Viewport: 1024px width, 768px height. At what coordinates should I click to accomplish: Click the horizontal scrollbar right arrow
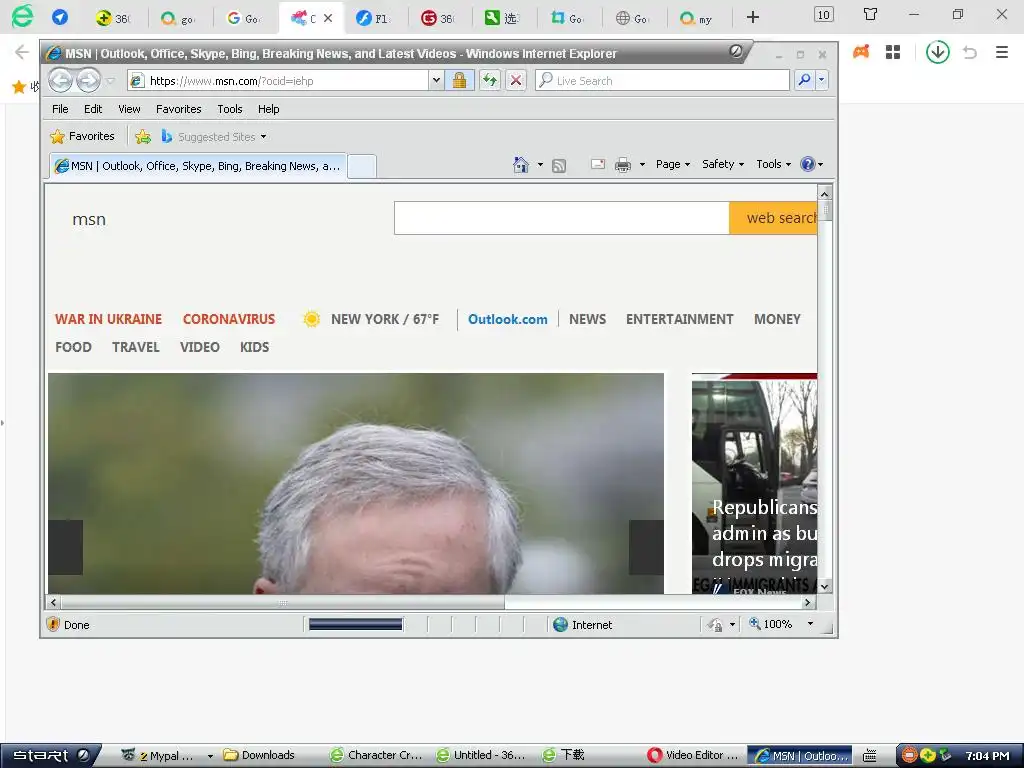point(808,602)
